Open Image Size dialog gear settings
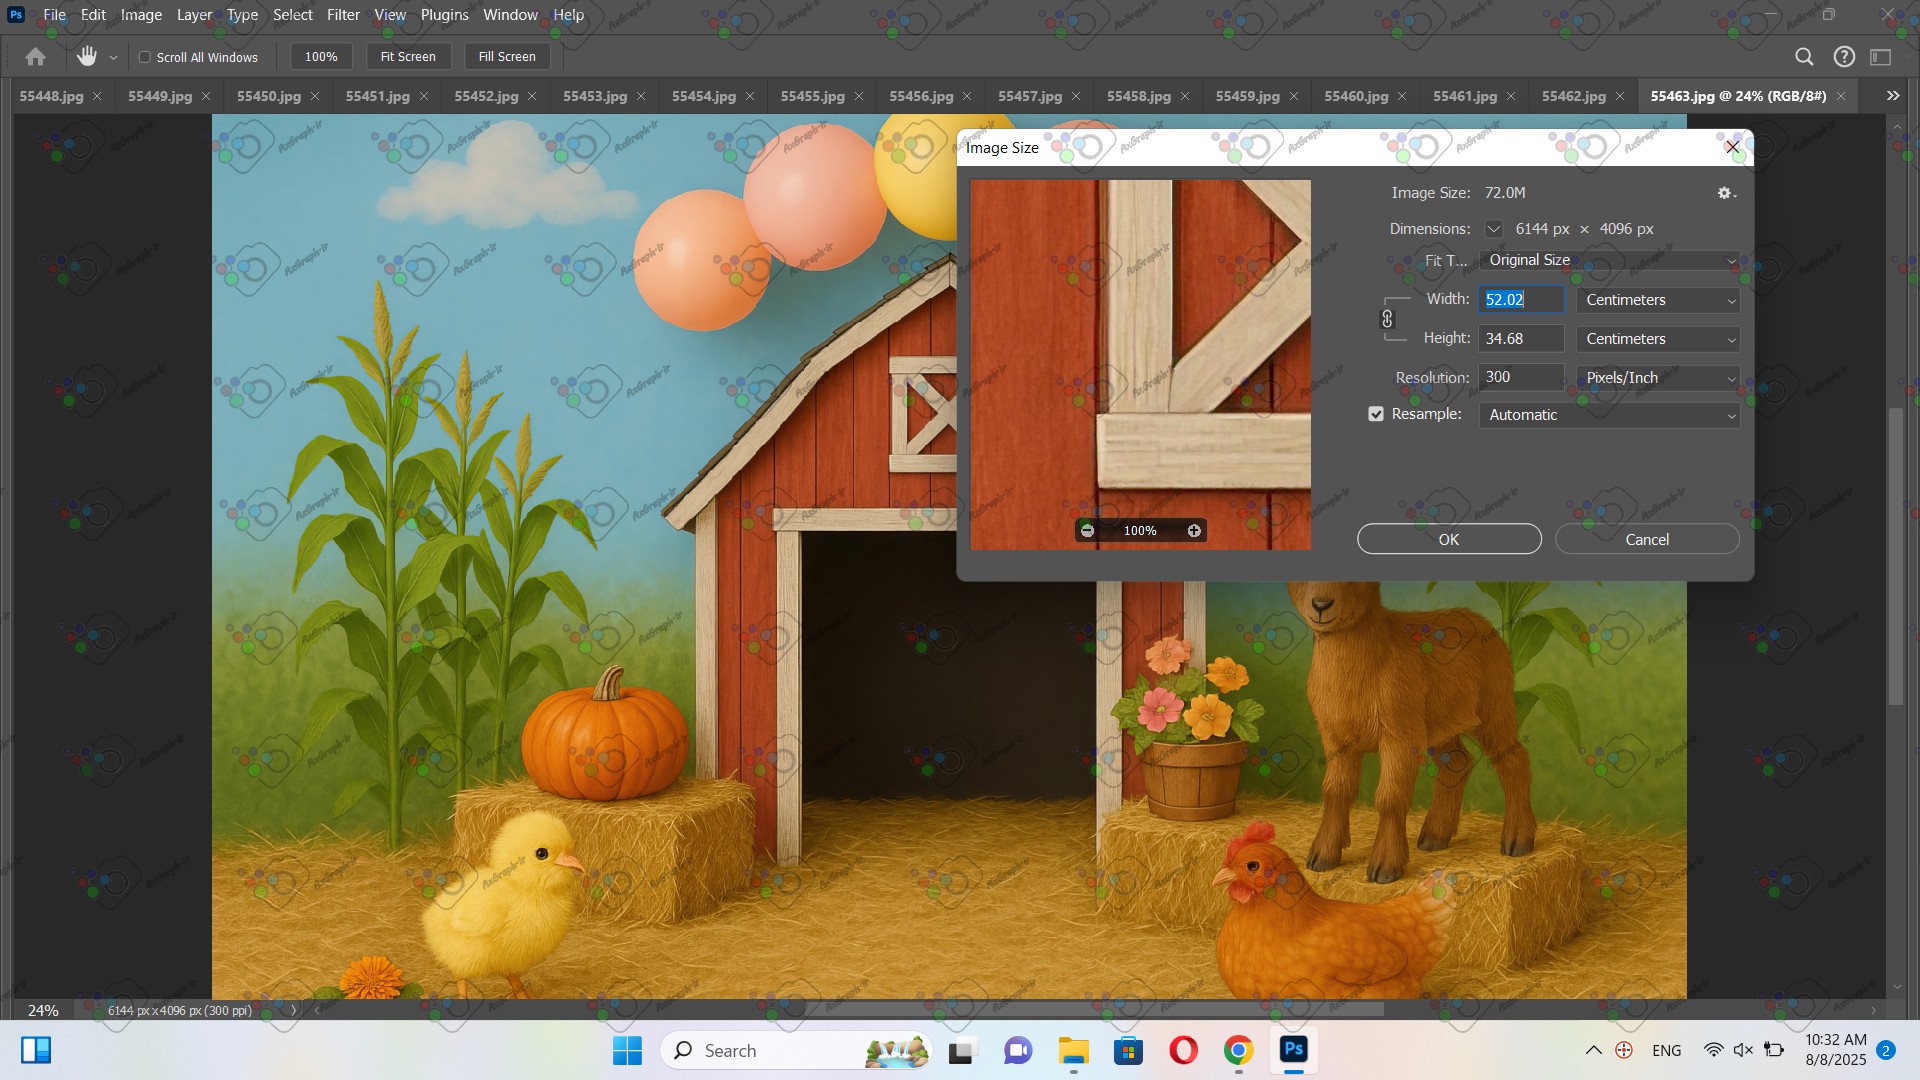This screenshot has width=1920, height=1080. pyautogui.click(x=1725, y=193)
